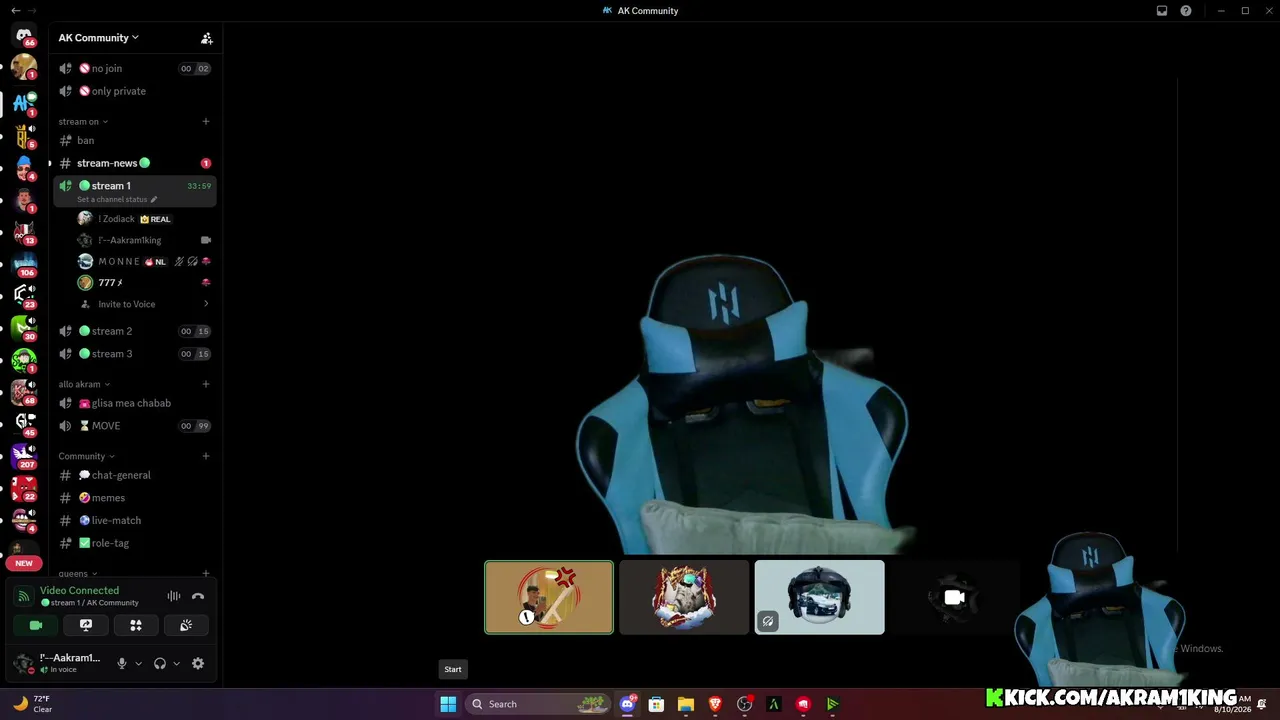Jump to NEW unread servers pill
Screen dimensions: 1280x720
(24, 563)
